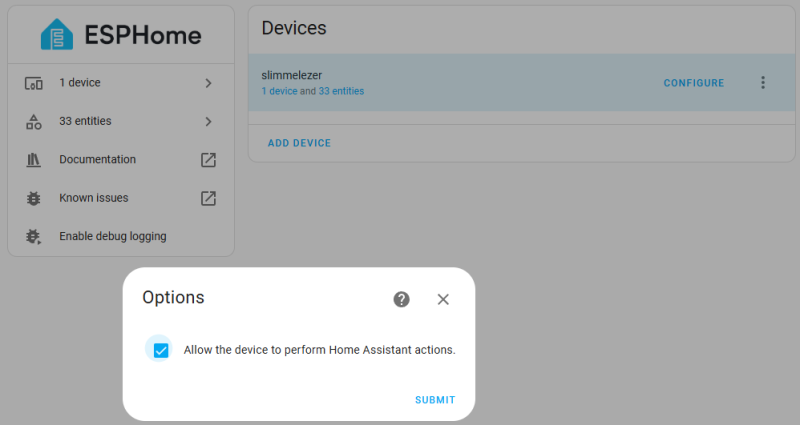Select Enable debug logging item

coord(112,237)
